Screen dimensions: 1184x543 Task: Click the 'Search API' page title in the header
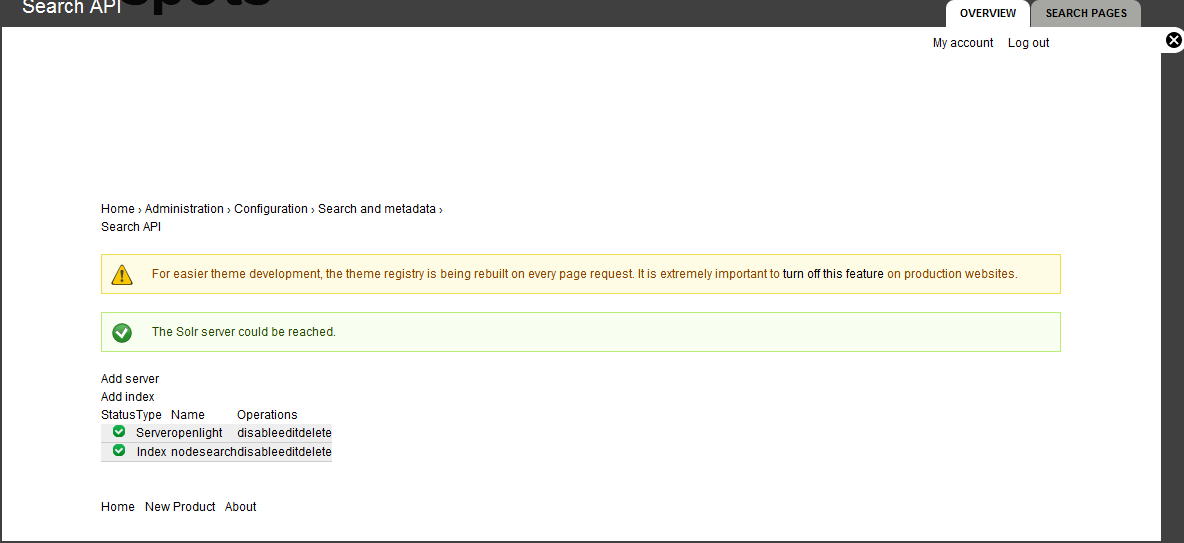tap(72, 8)
